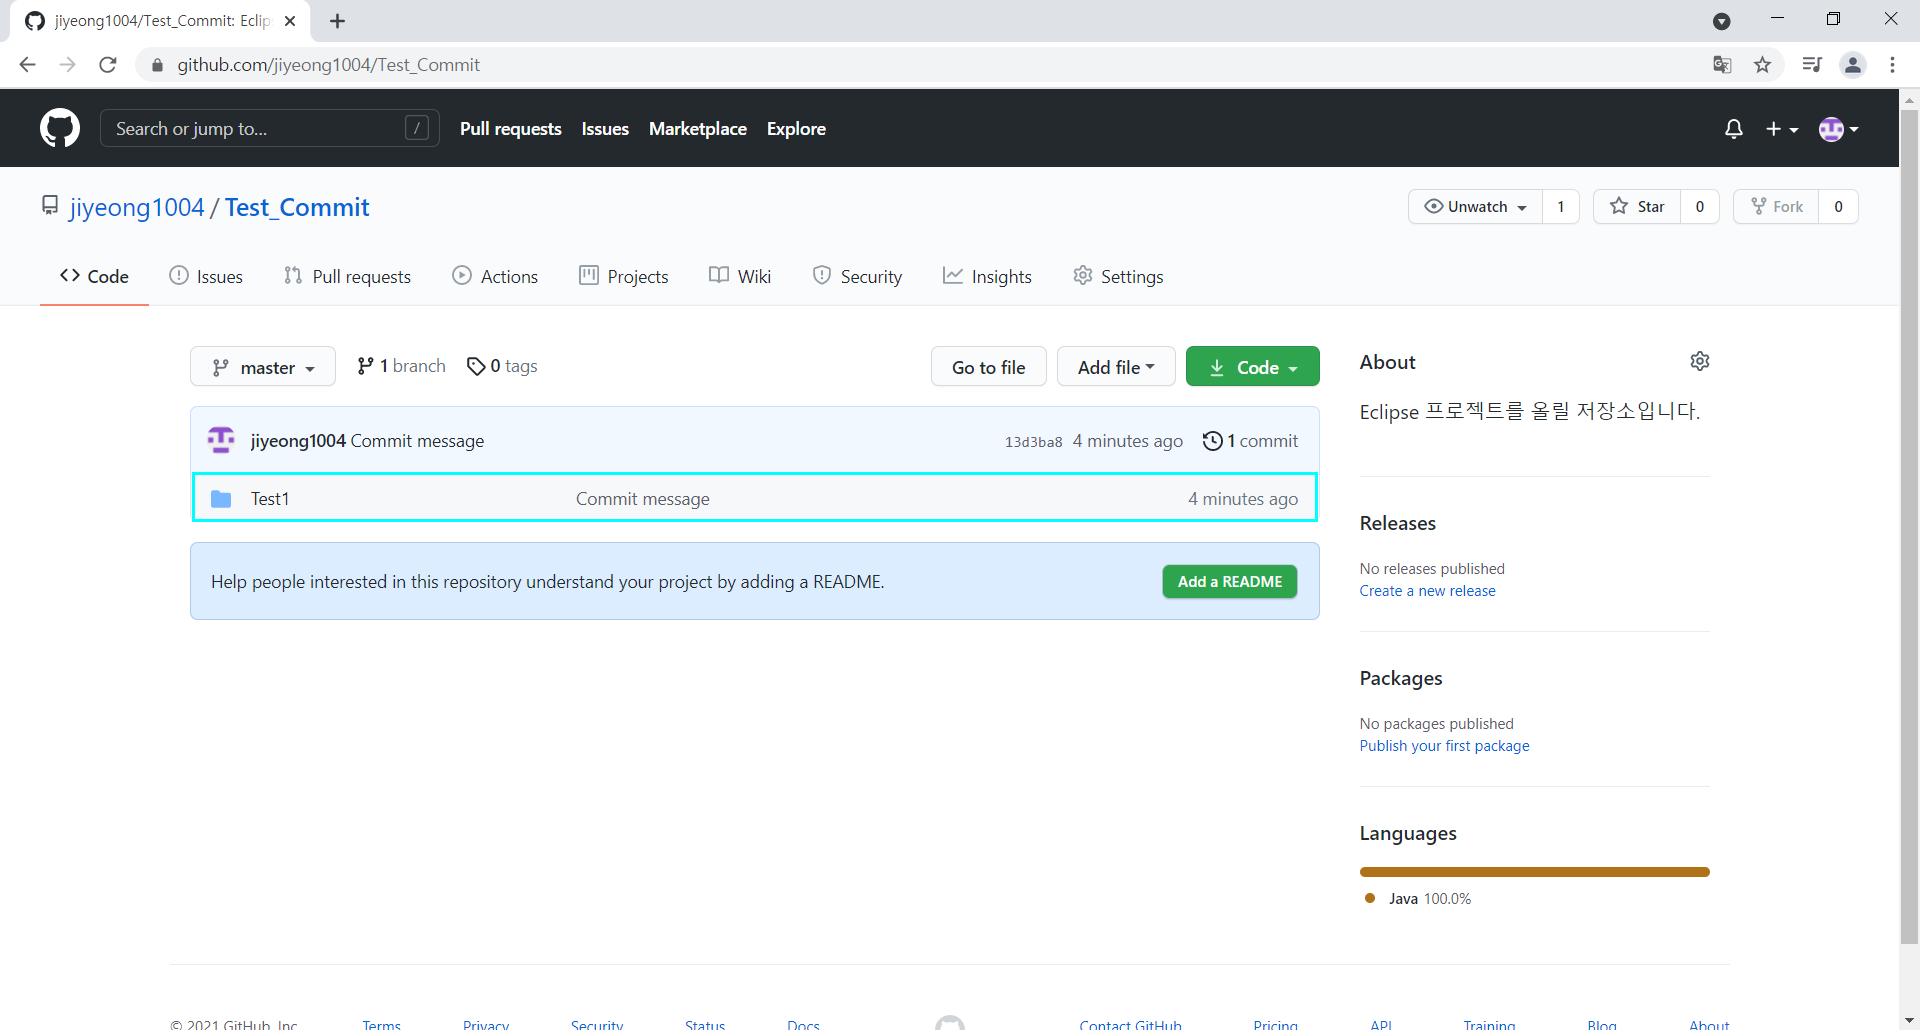The height and width of the screenshot is (1030, 1920).
Task: Click the 1 branch link
Action: 401,366
